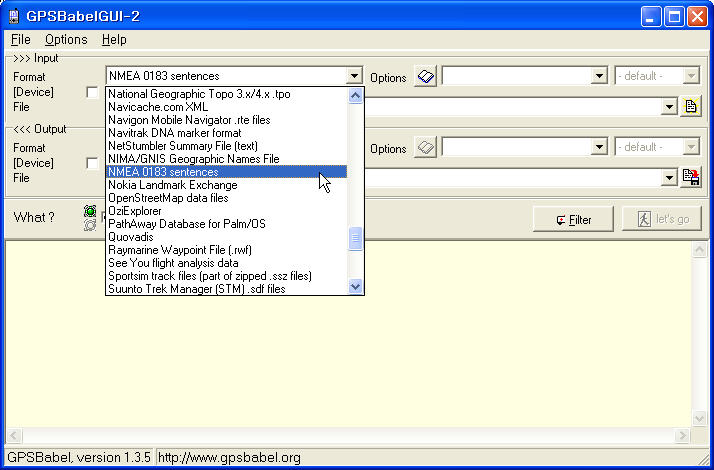Maximize the GPSBabelGUI-2 window
The image size is (714, 470).
tap(674, 17)
